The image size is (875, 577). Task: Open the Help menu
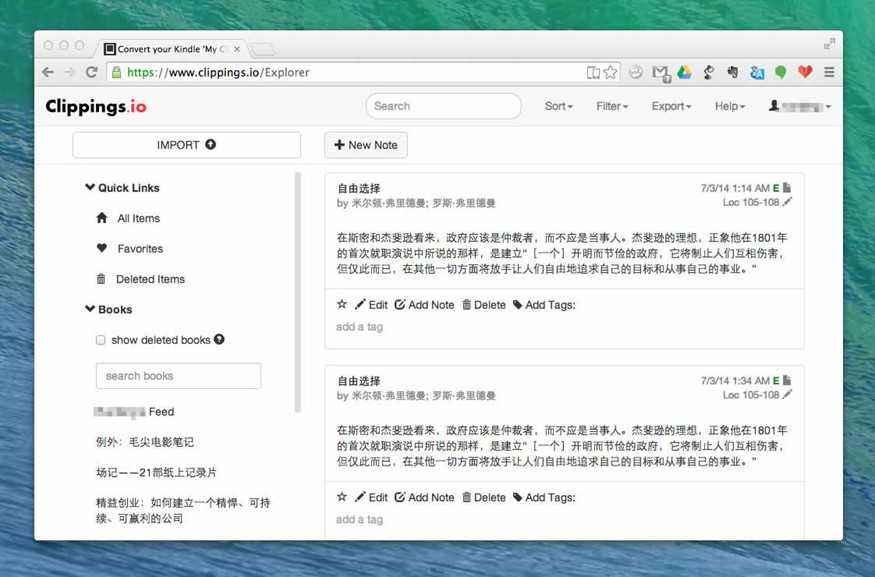point(730,106)
